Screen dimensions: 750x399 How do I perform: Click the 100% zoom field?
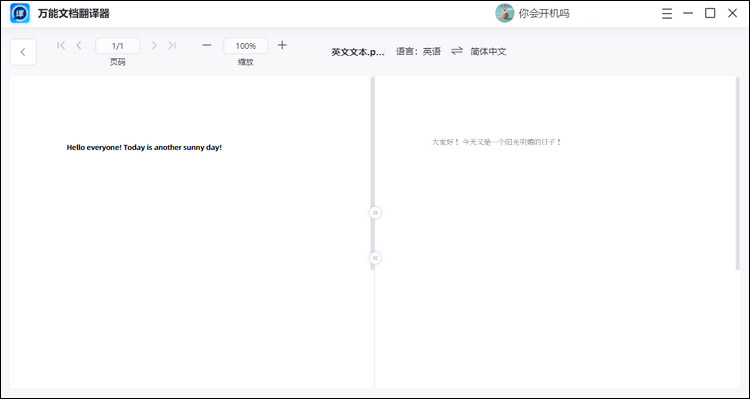(245, 46)
